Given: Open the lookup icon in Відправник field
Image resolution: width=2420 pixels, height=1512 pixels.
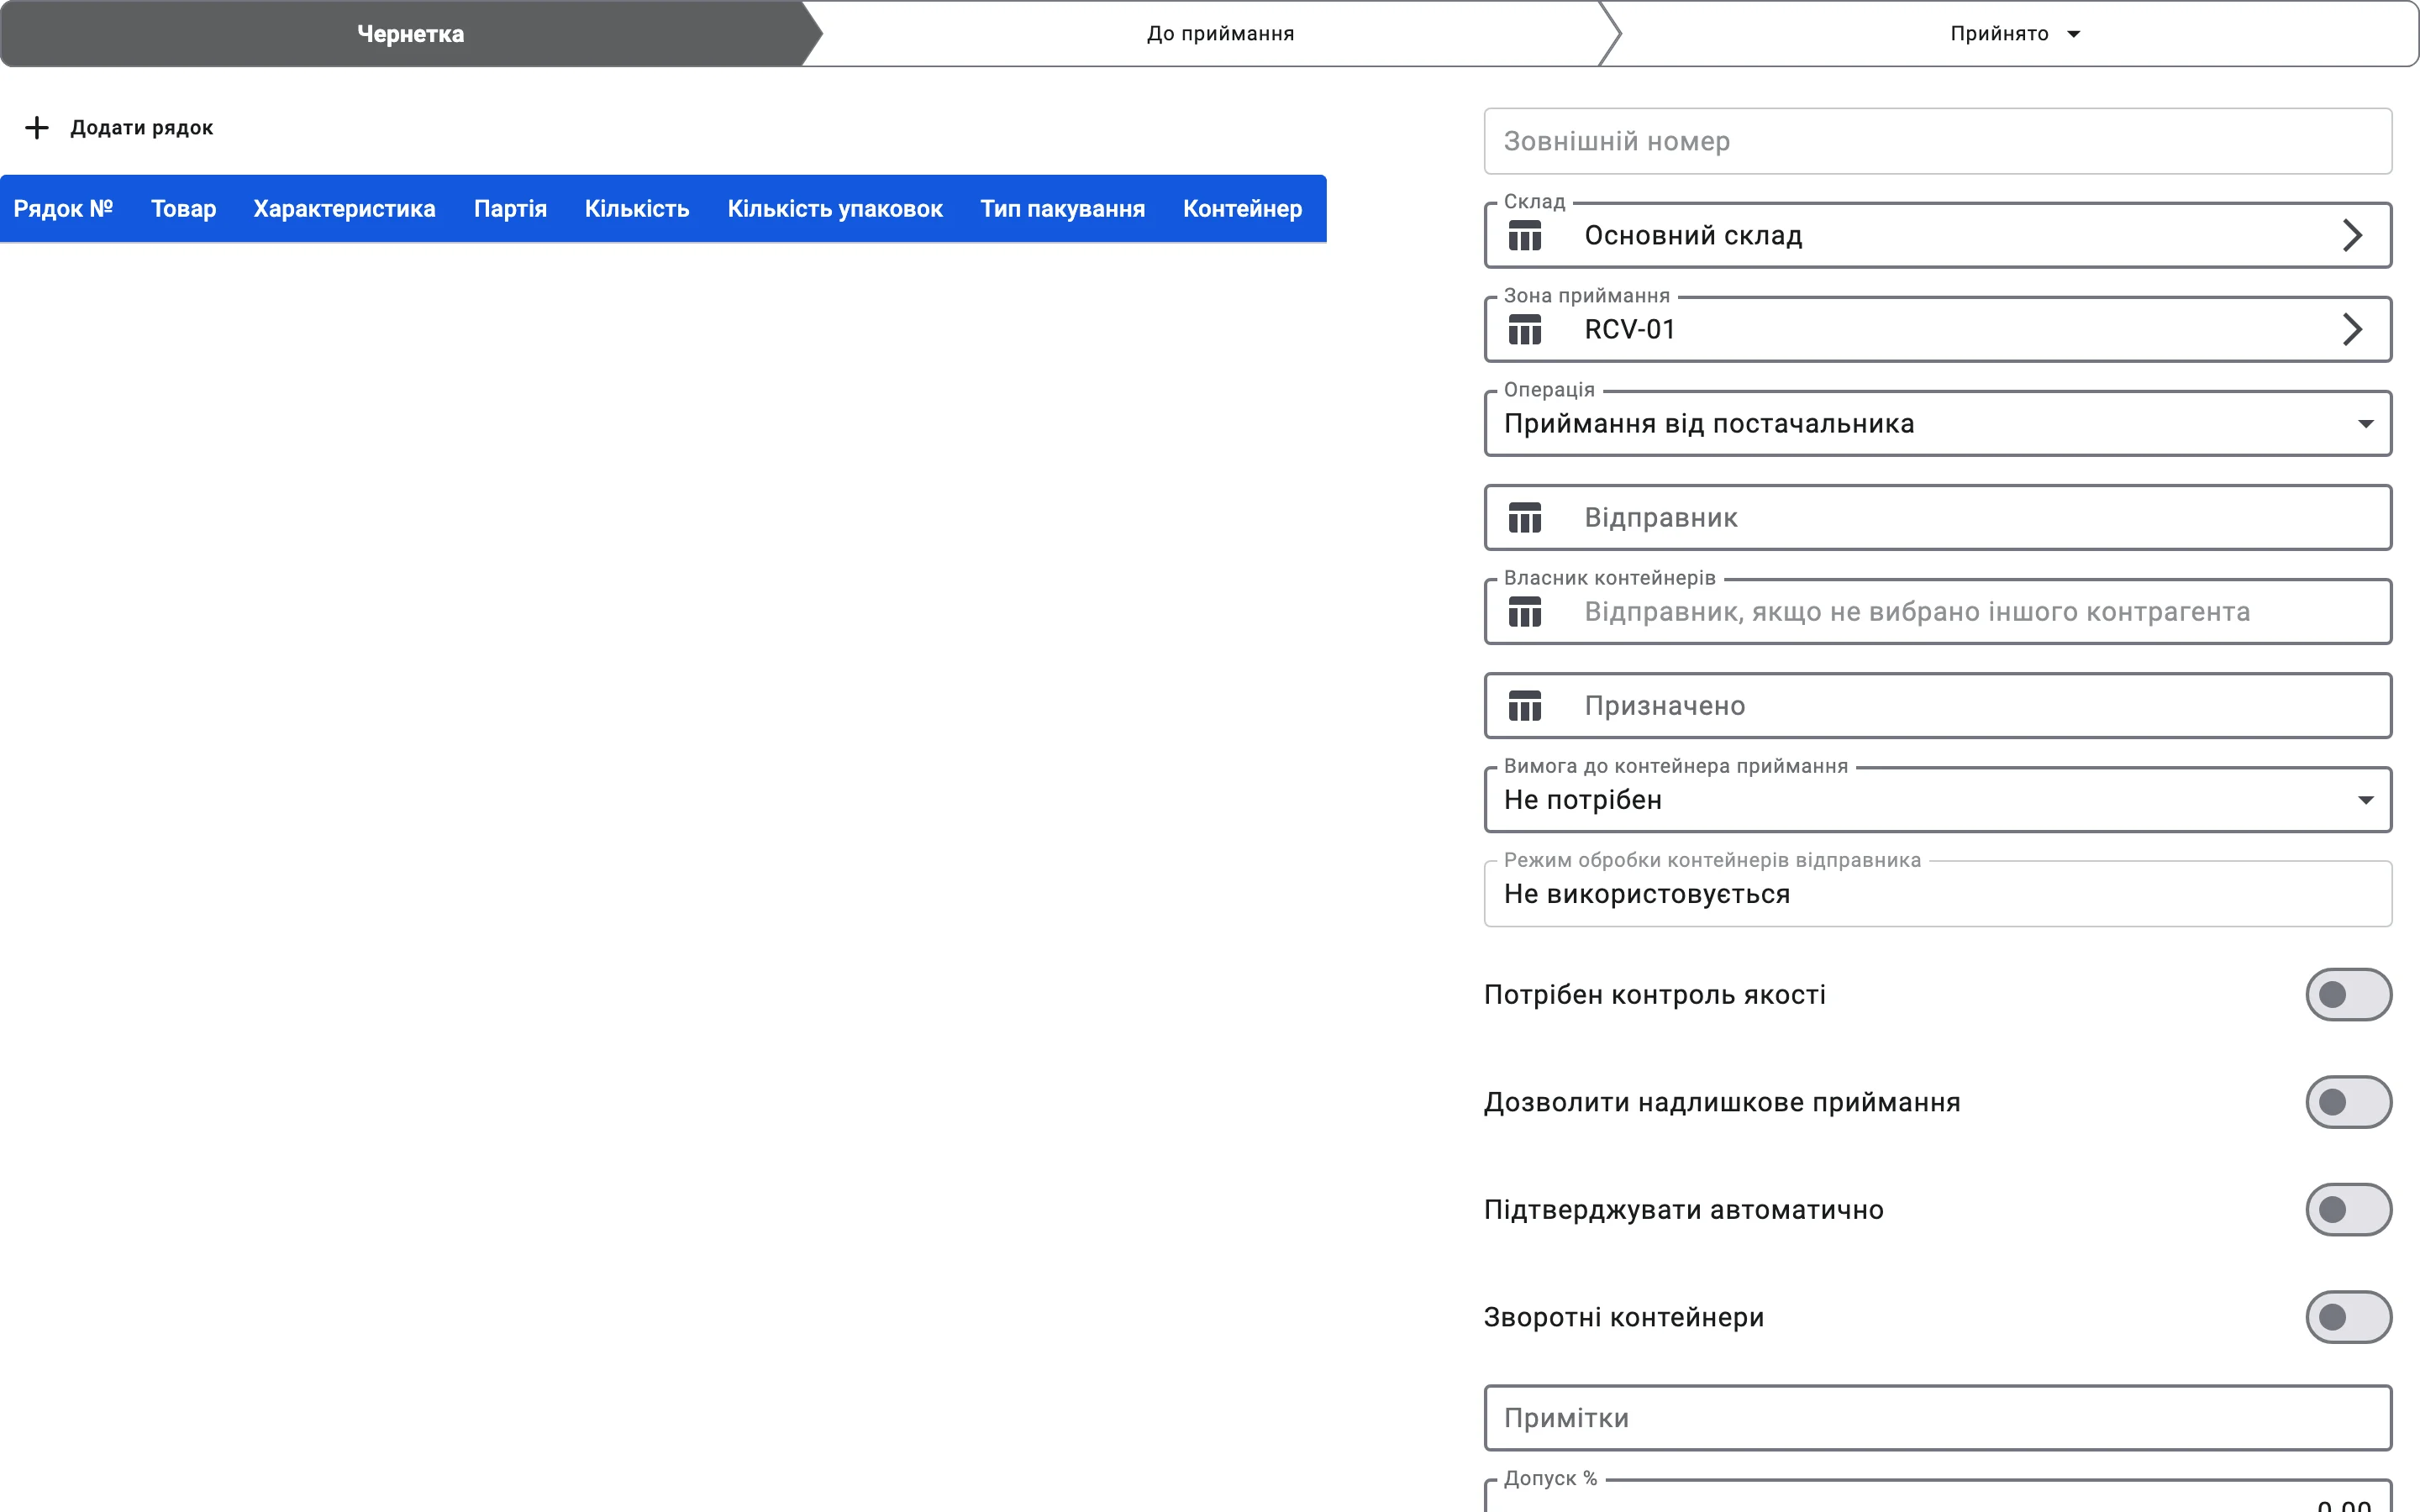Looking at the screenshot, I should (1524, 518).
